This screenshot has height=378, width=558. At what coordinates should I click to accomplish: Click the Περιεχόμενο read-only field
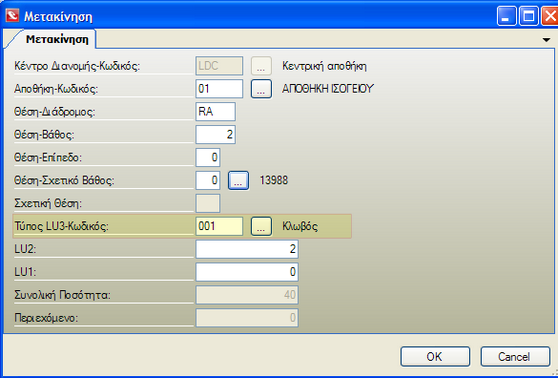coord(247,317)
